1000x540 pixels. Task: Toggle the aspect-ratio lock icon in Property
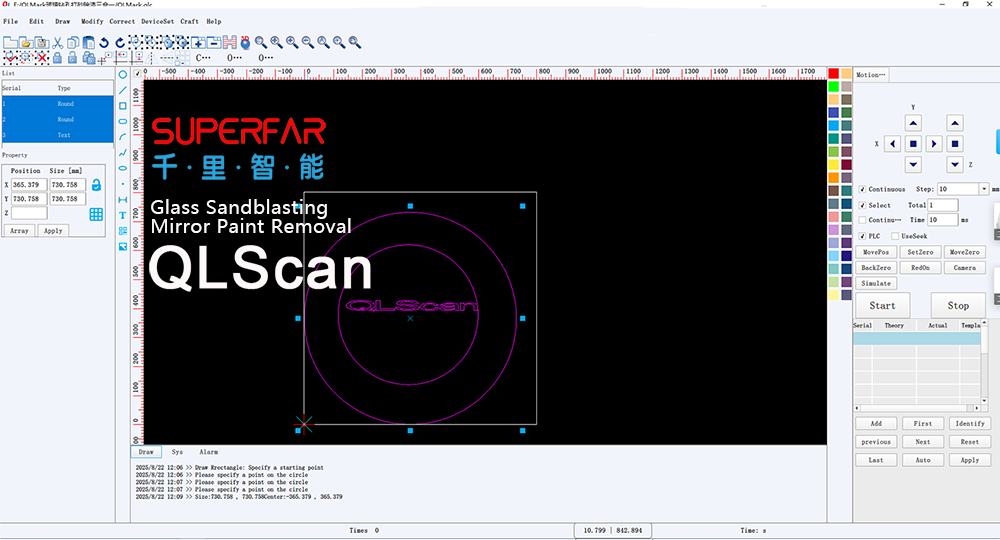click(96, 185)
